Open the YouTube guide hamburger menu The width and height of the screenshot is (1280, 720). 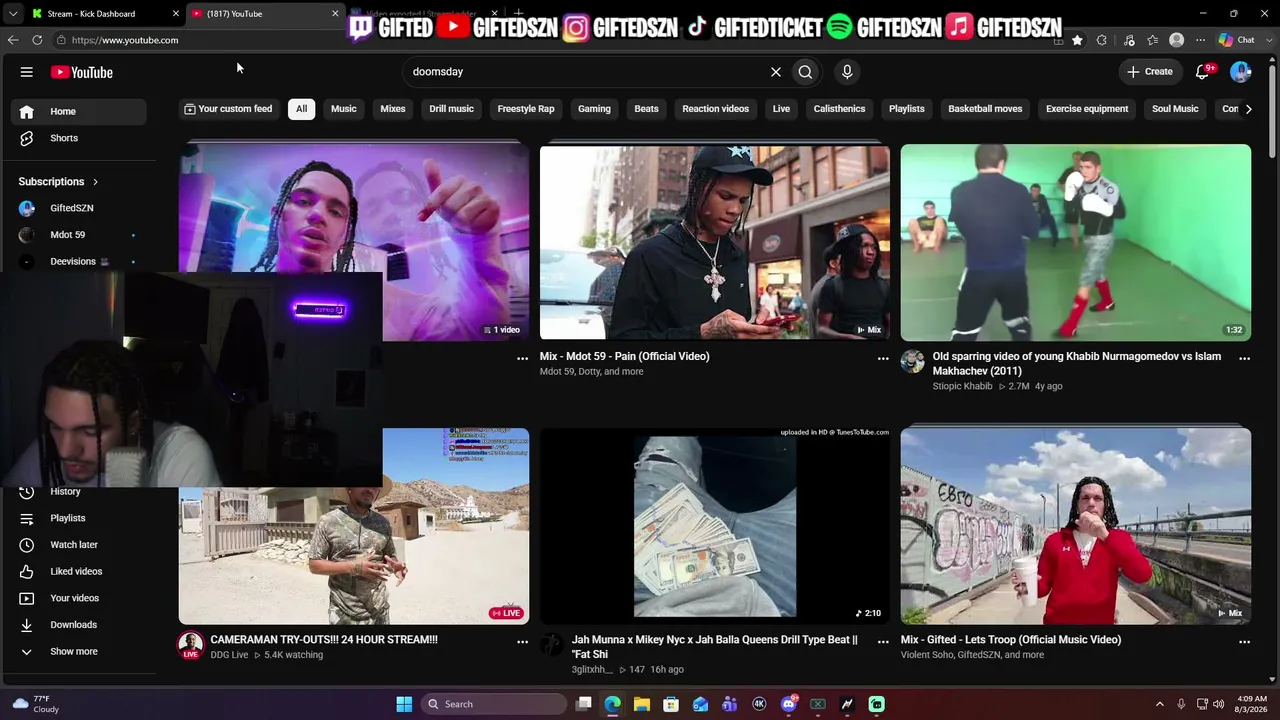point(27,72)
